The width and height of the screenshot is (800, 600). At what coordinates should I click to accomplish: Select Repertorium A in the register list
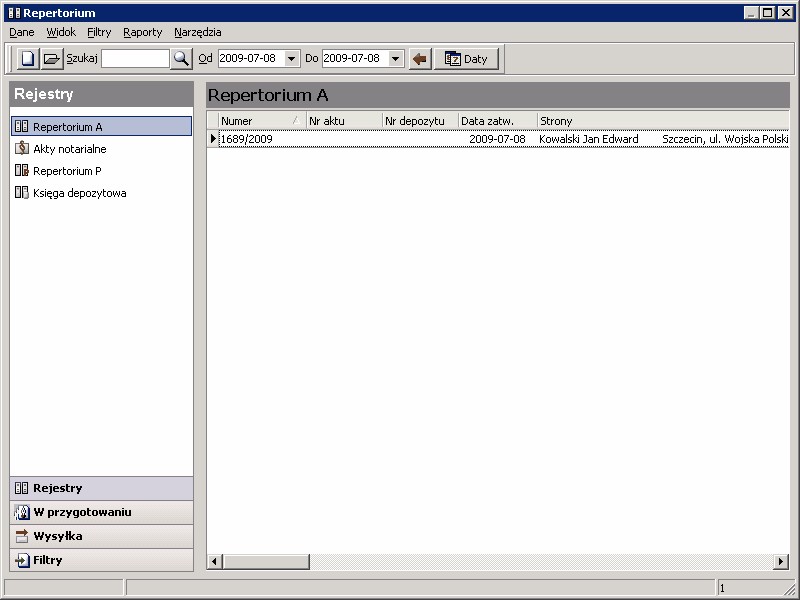[x=67, y=127]
